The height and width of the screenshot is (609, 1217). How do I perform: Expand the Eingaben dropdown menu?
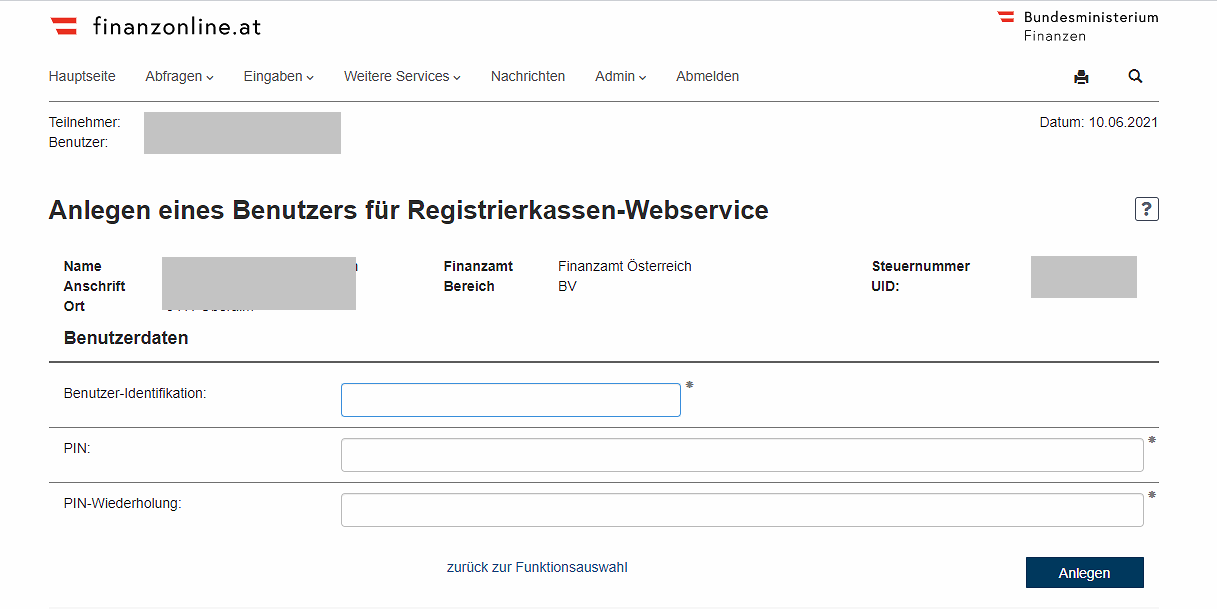(x=278, y=76)
